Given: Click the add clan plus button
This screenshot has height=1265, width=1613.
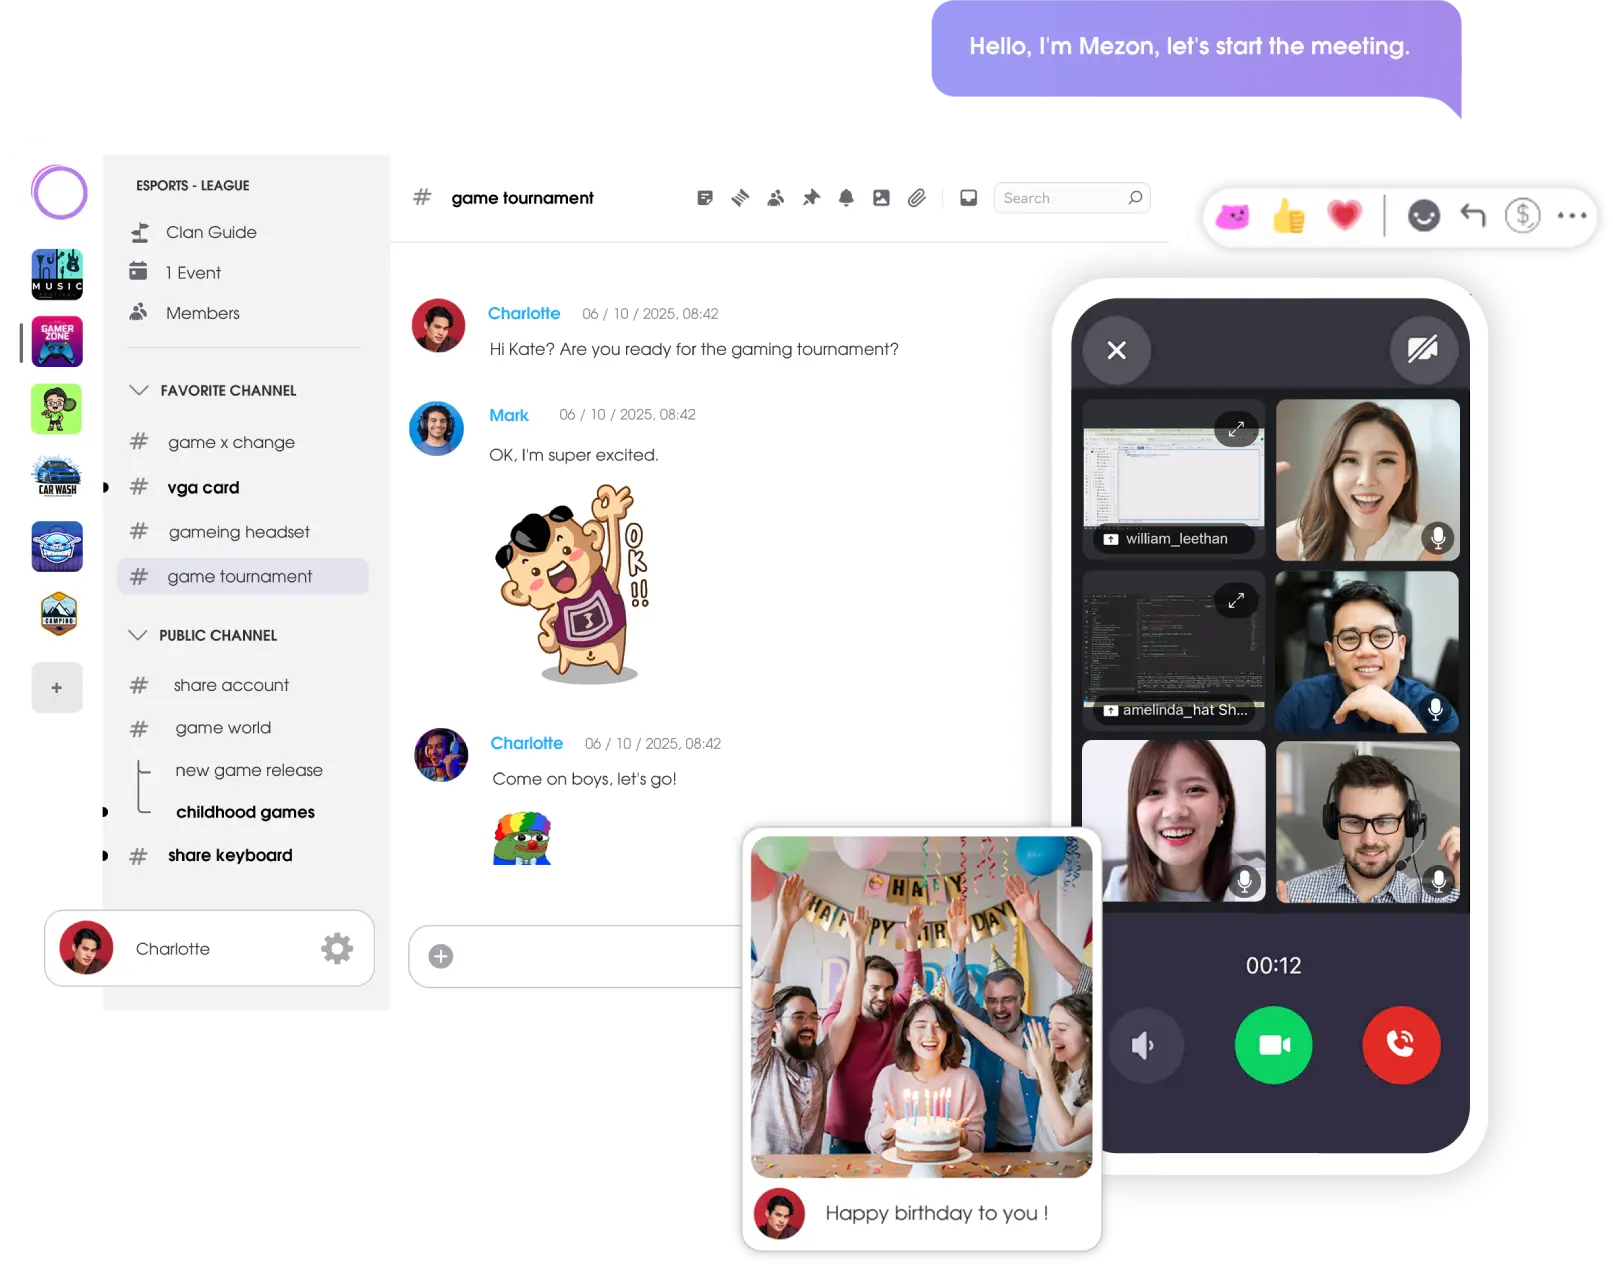Looking at the screenshot, I should tap(57, 688).
